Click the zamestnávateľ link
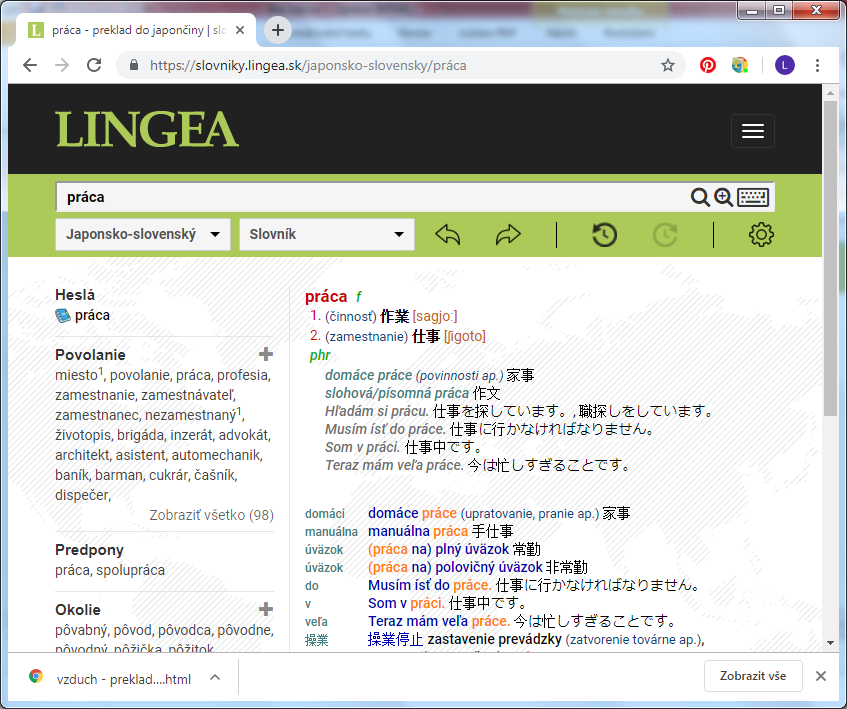This screenshot has width=847, height=709. pyautogui.click(x=187, y=395)
